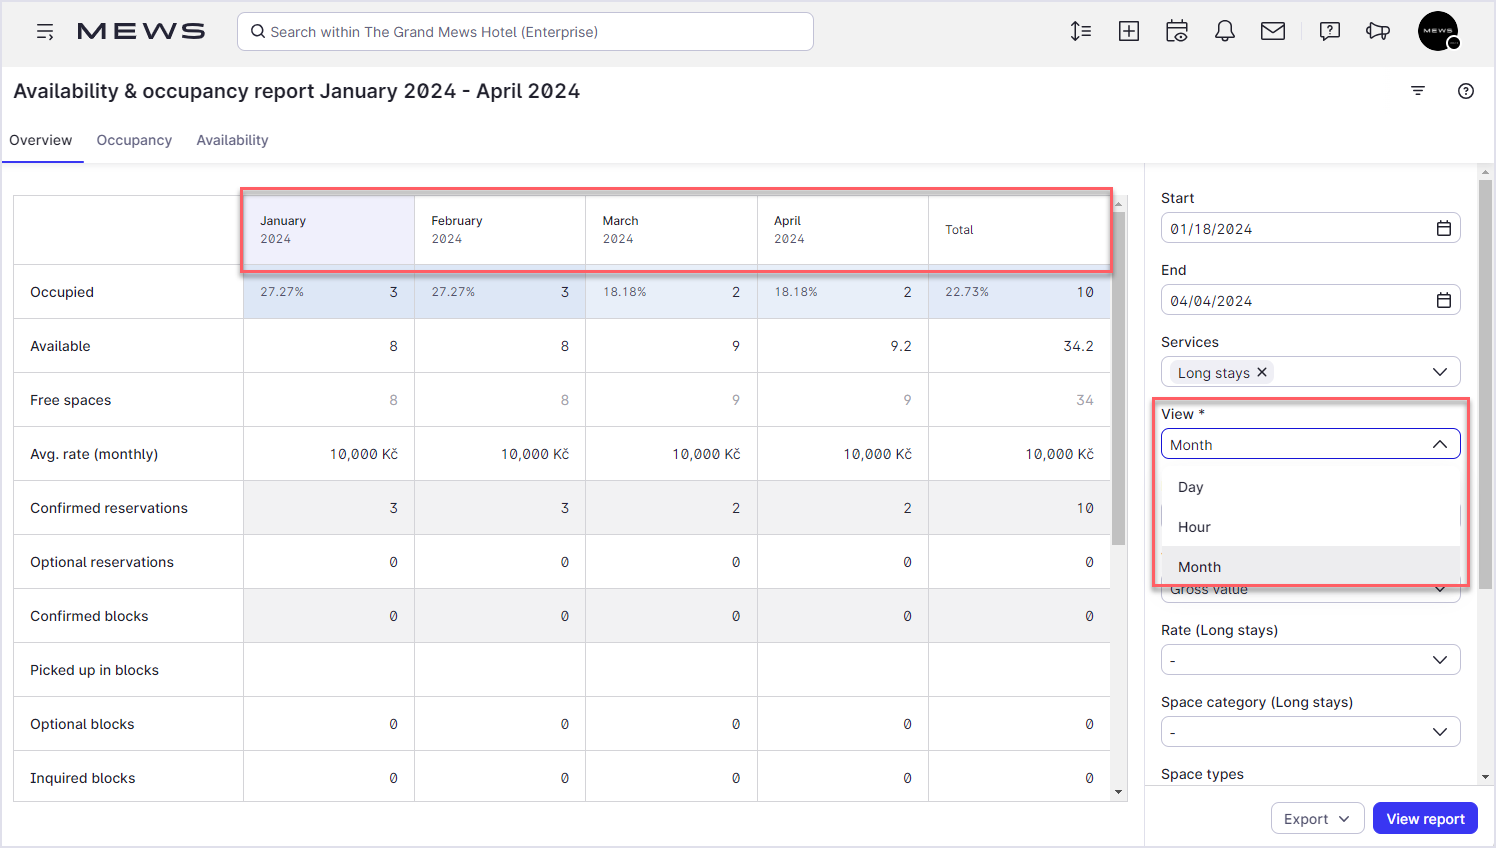
Task: Expand the Rate (Long stays) dropdown
Action: 1310,660
